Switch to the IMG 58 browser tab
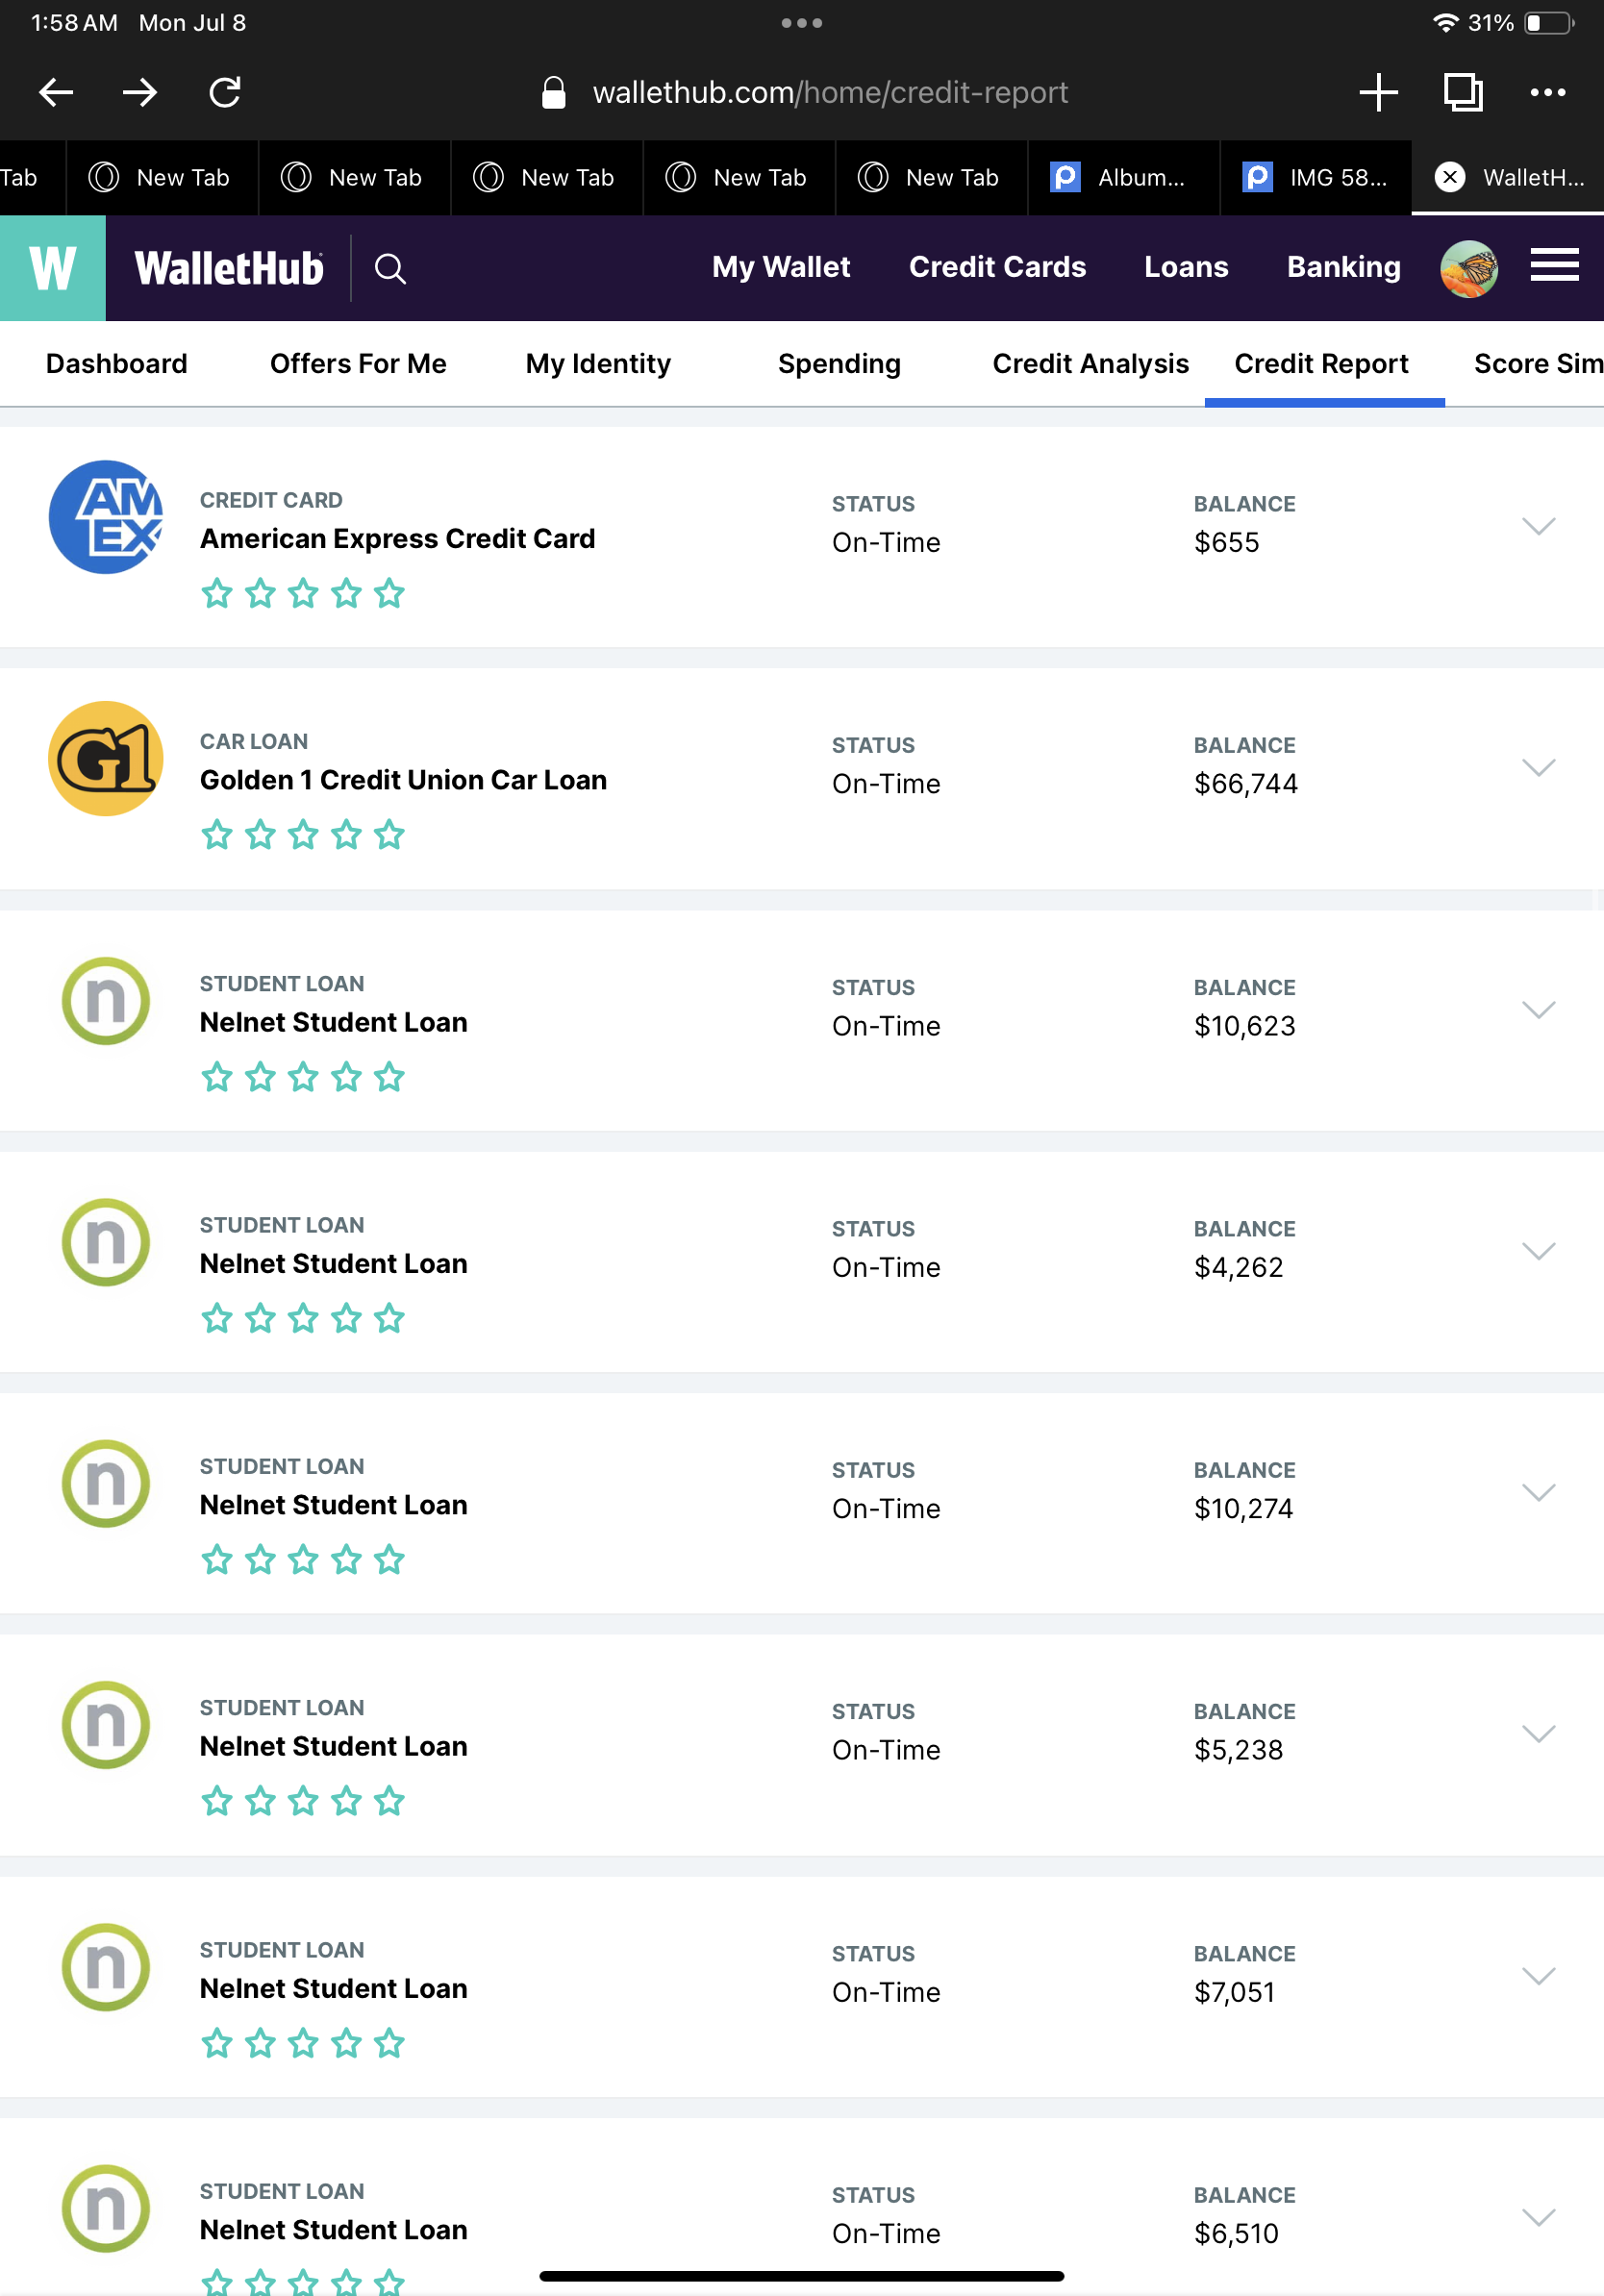Viewport: 1604px width, 2296px height. click(x=1315, y=177)
